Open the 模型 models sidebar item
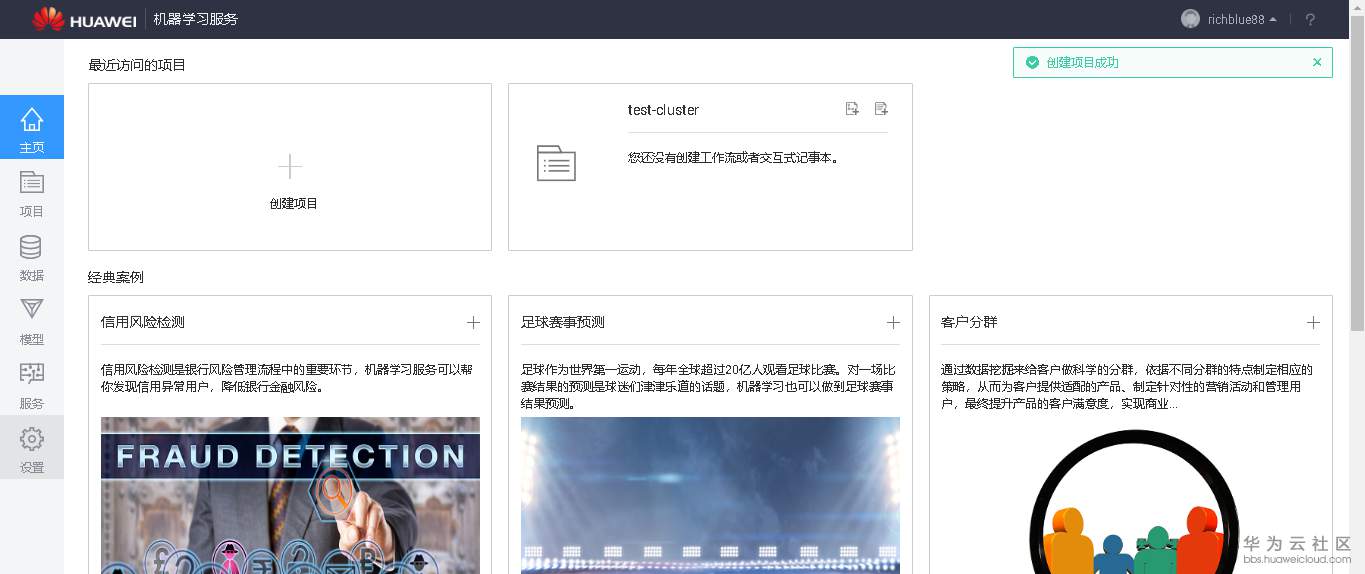Screen dimensions: 1365x574 (x=32, y=319)
